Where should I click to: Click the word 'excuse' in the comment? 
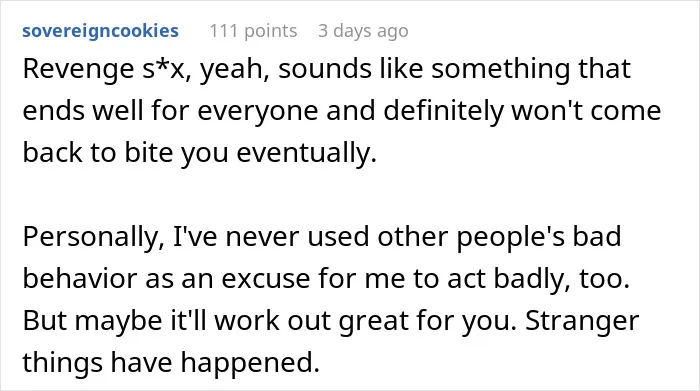(266, 280)
